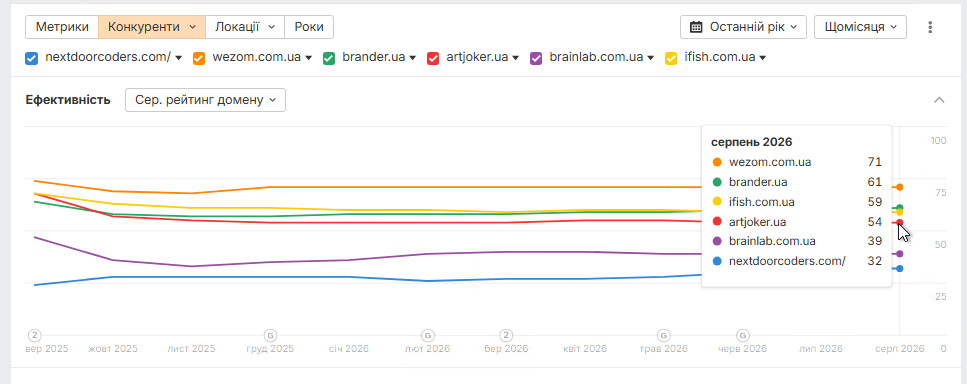
Task: Open the Останній рік date range button
Action: coord(743,27)
